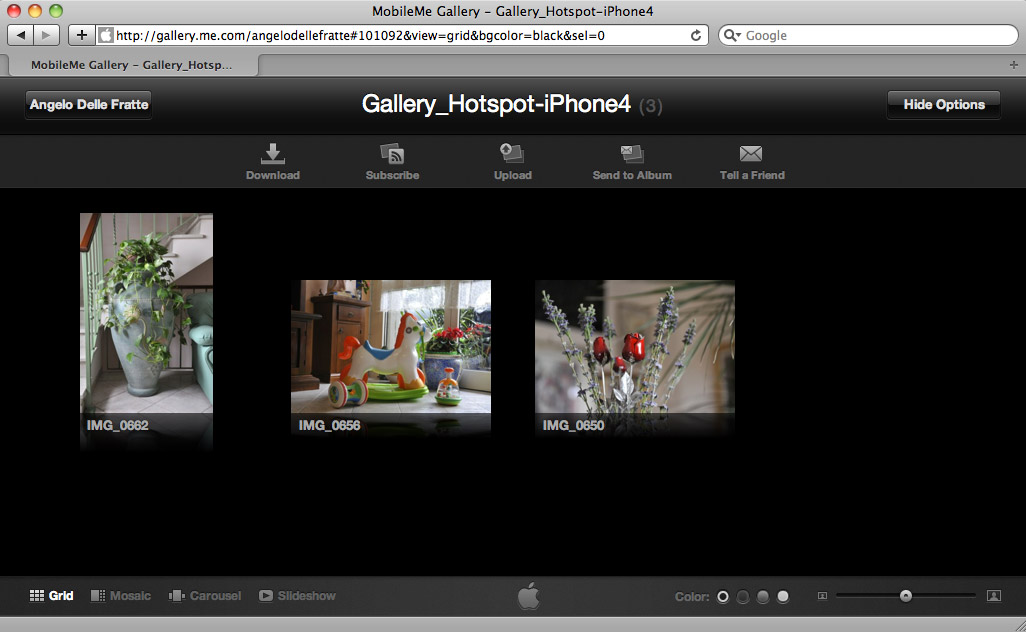Screen dimensions: 1026x632
Task: Open the Upload option
Action: click(x=512, y=162)
